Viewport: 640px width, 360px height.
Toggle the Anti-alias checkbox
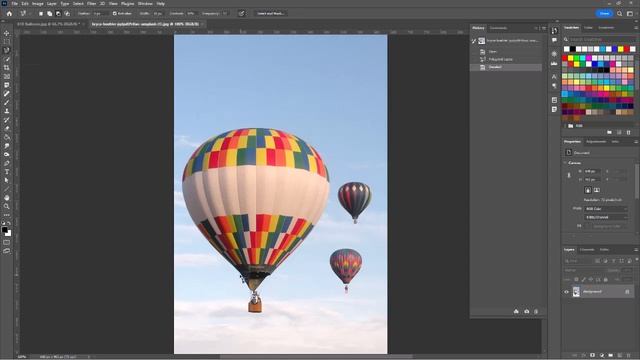[x=115, y=13]
